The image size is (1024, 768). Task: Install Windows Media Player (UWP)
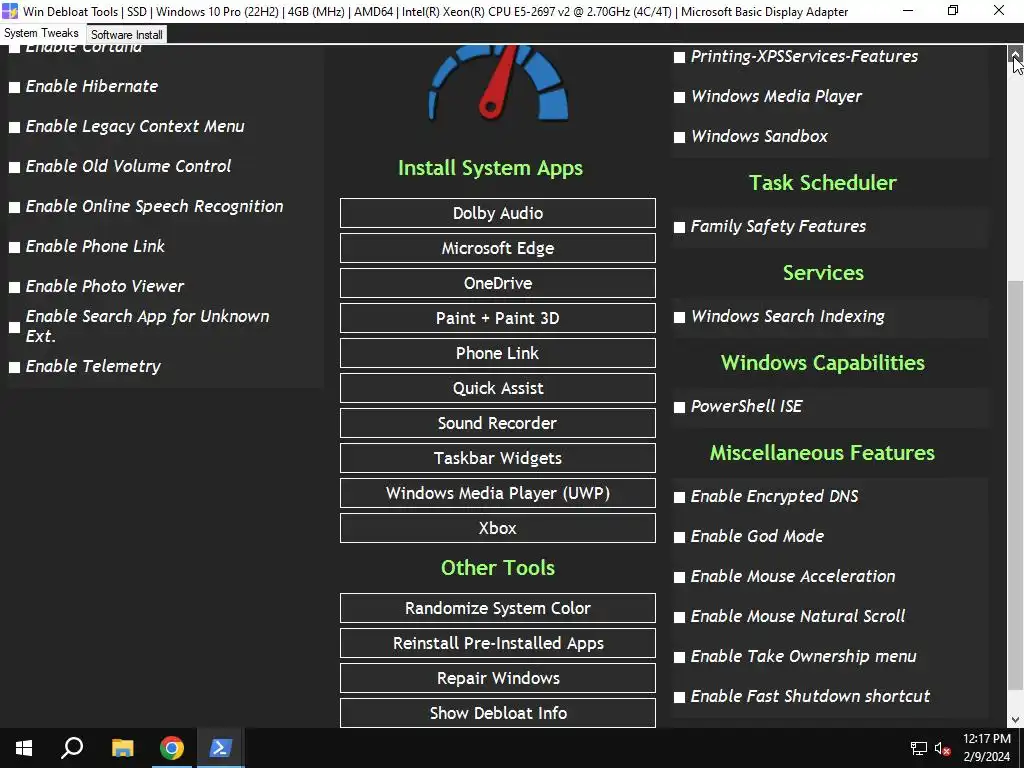pos(498,493)
